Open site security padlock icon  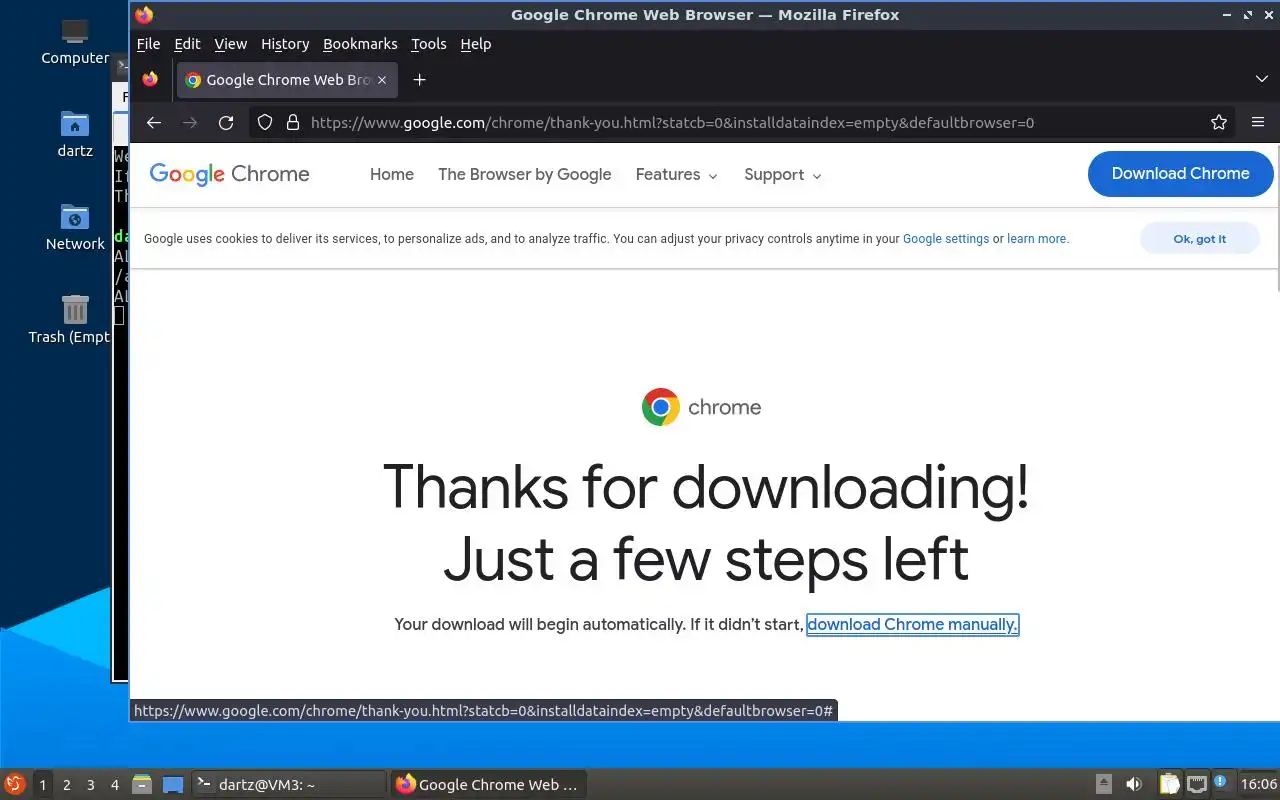tap(293, 122)
